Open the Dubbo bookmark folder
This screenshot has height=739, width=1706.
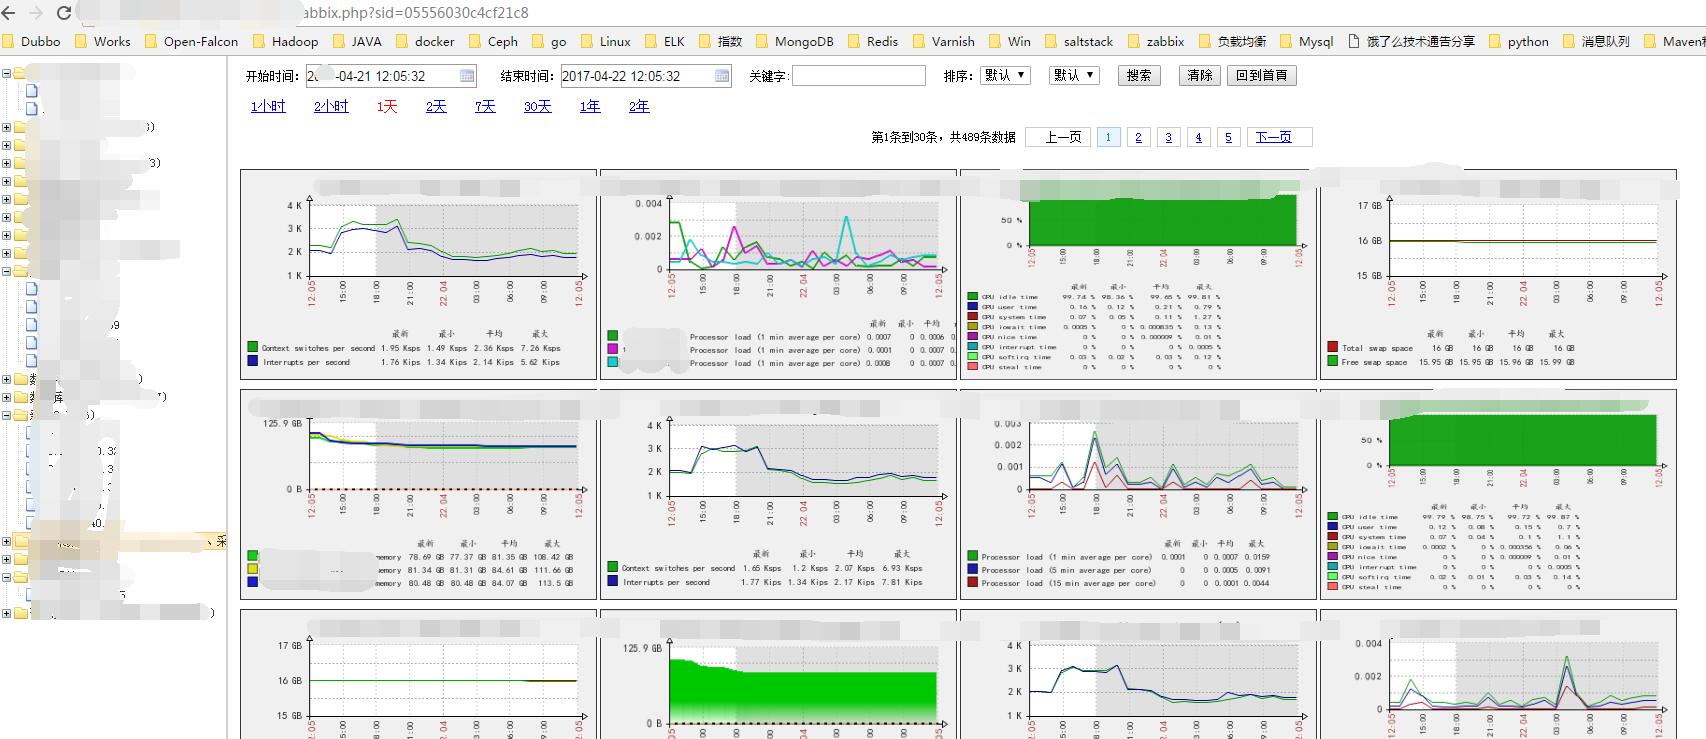click(32, 41)
